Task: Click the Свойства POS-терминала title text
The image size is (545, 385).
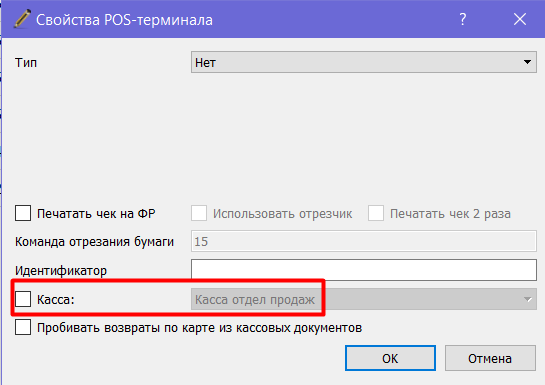Action: pos(124,20)
